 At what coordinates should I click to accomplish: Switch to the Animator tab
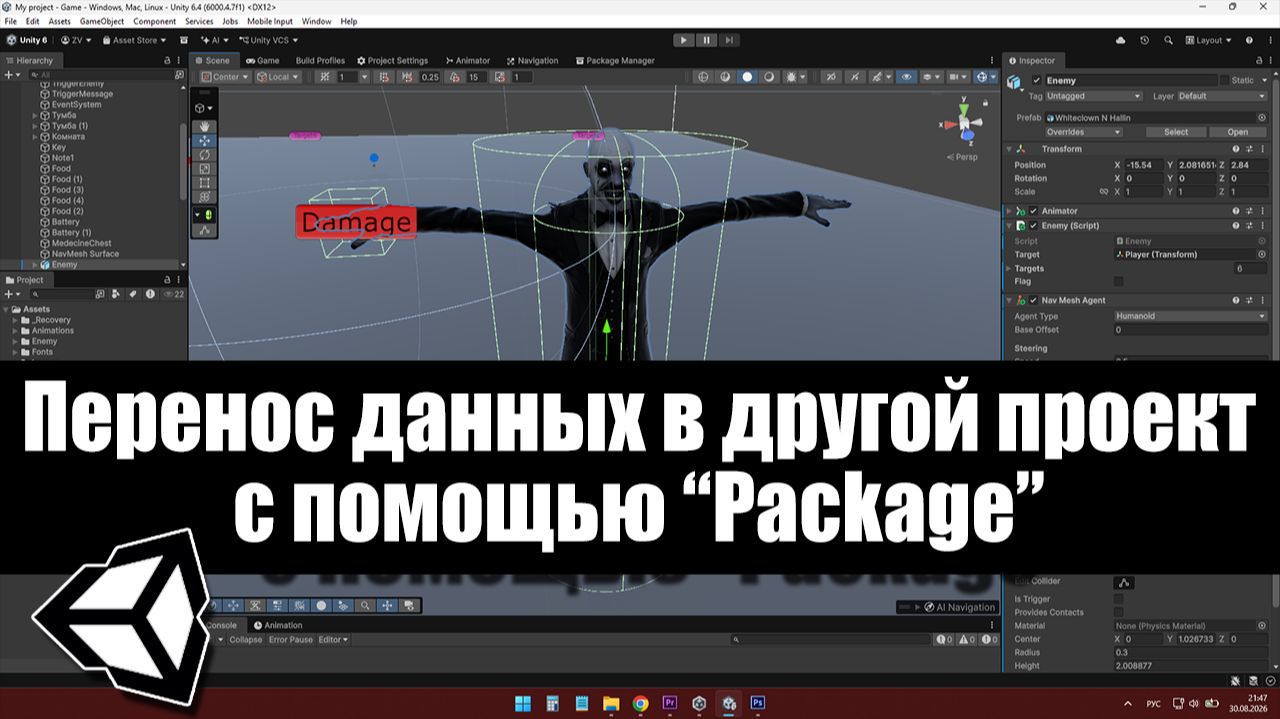(x=467, y=61)
